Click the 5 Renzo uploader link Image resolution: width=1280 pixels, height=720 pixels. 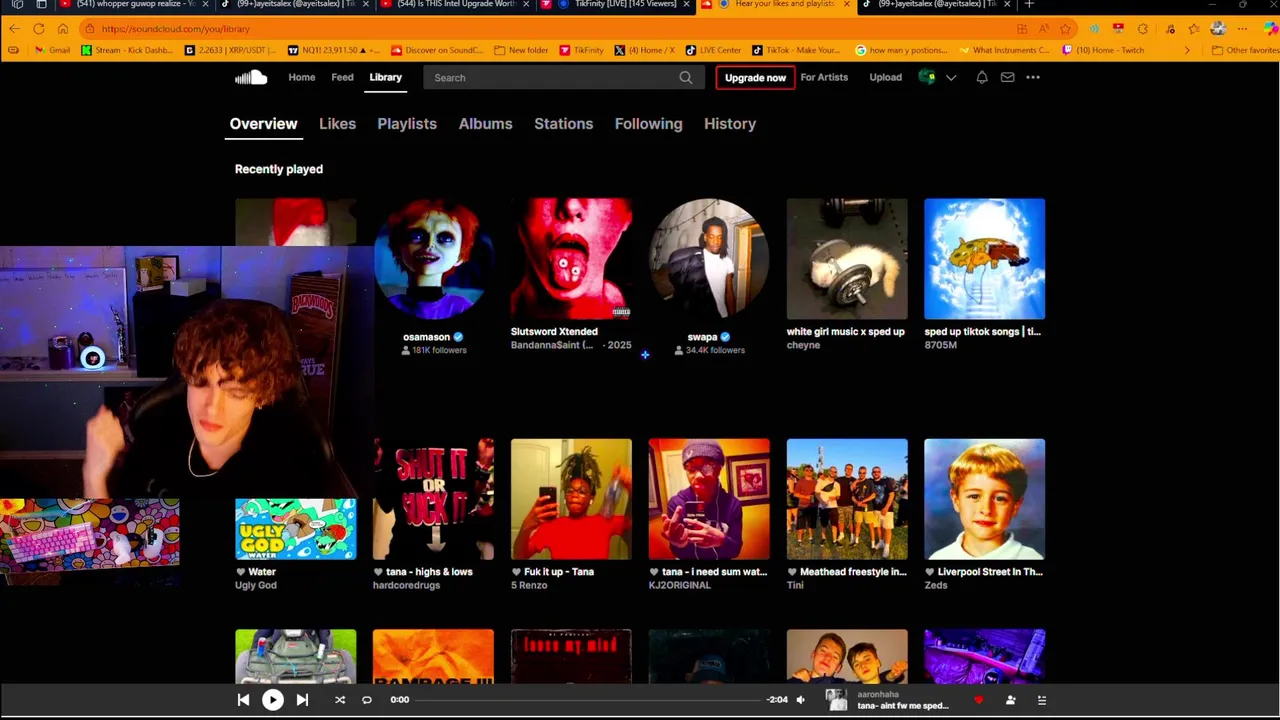click(530, 585)
